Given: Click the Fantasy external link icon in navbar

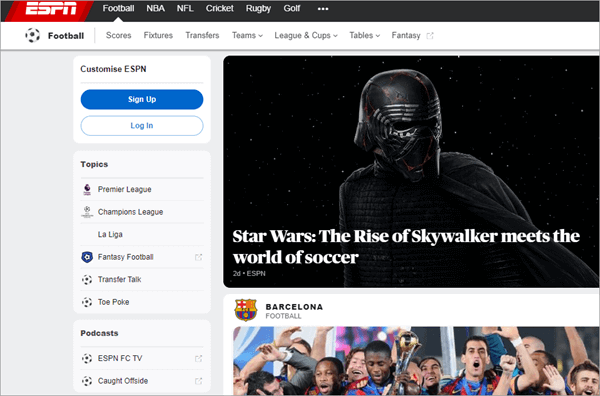Looking at the screenshot, I should (430, 36).
